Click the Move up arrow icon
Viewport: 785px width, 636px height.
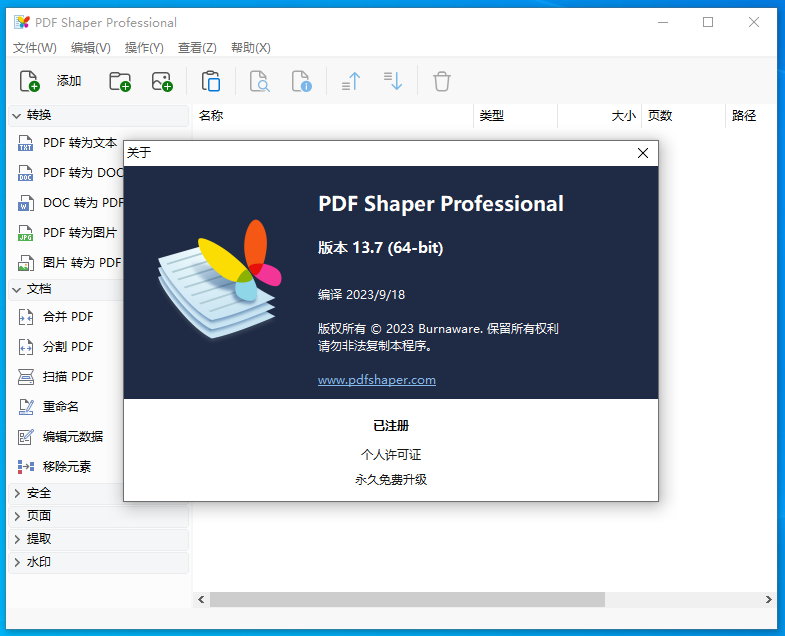[x=351, y=81]
